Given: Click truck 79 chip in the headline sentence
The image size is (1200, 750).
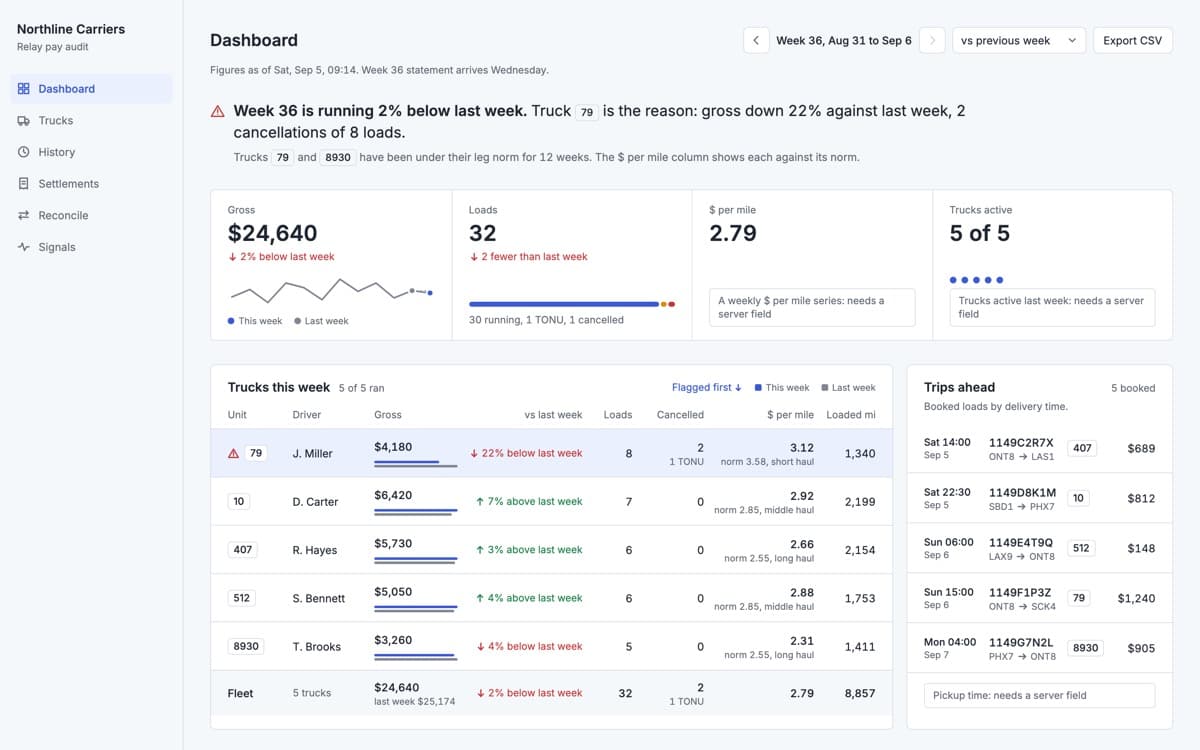Looking at the screenshot, I should click(x=587, y=112).
